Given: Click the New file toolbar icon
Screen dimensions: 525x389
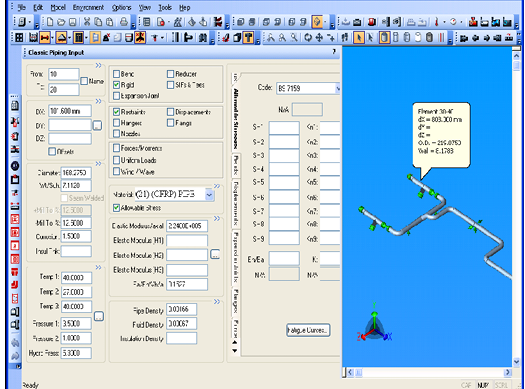Looking at the screenshot, I should click(50, 22).
